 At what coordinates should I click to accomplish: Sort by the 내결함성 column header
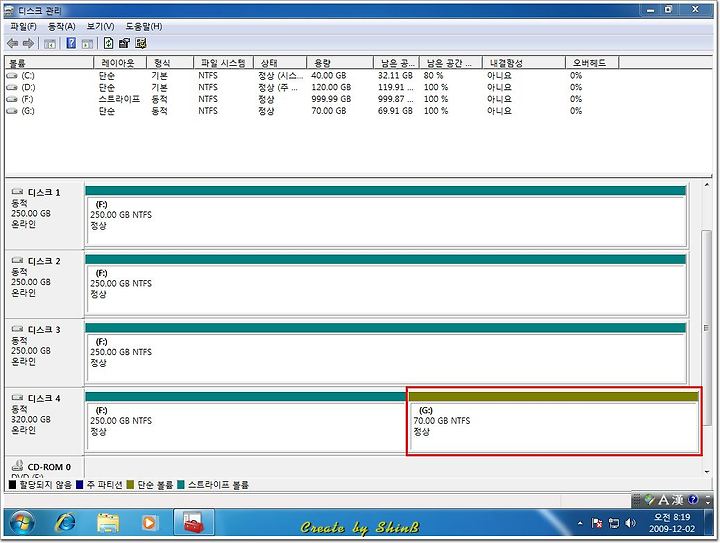[523, 63]
